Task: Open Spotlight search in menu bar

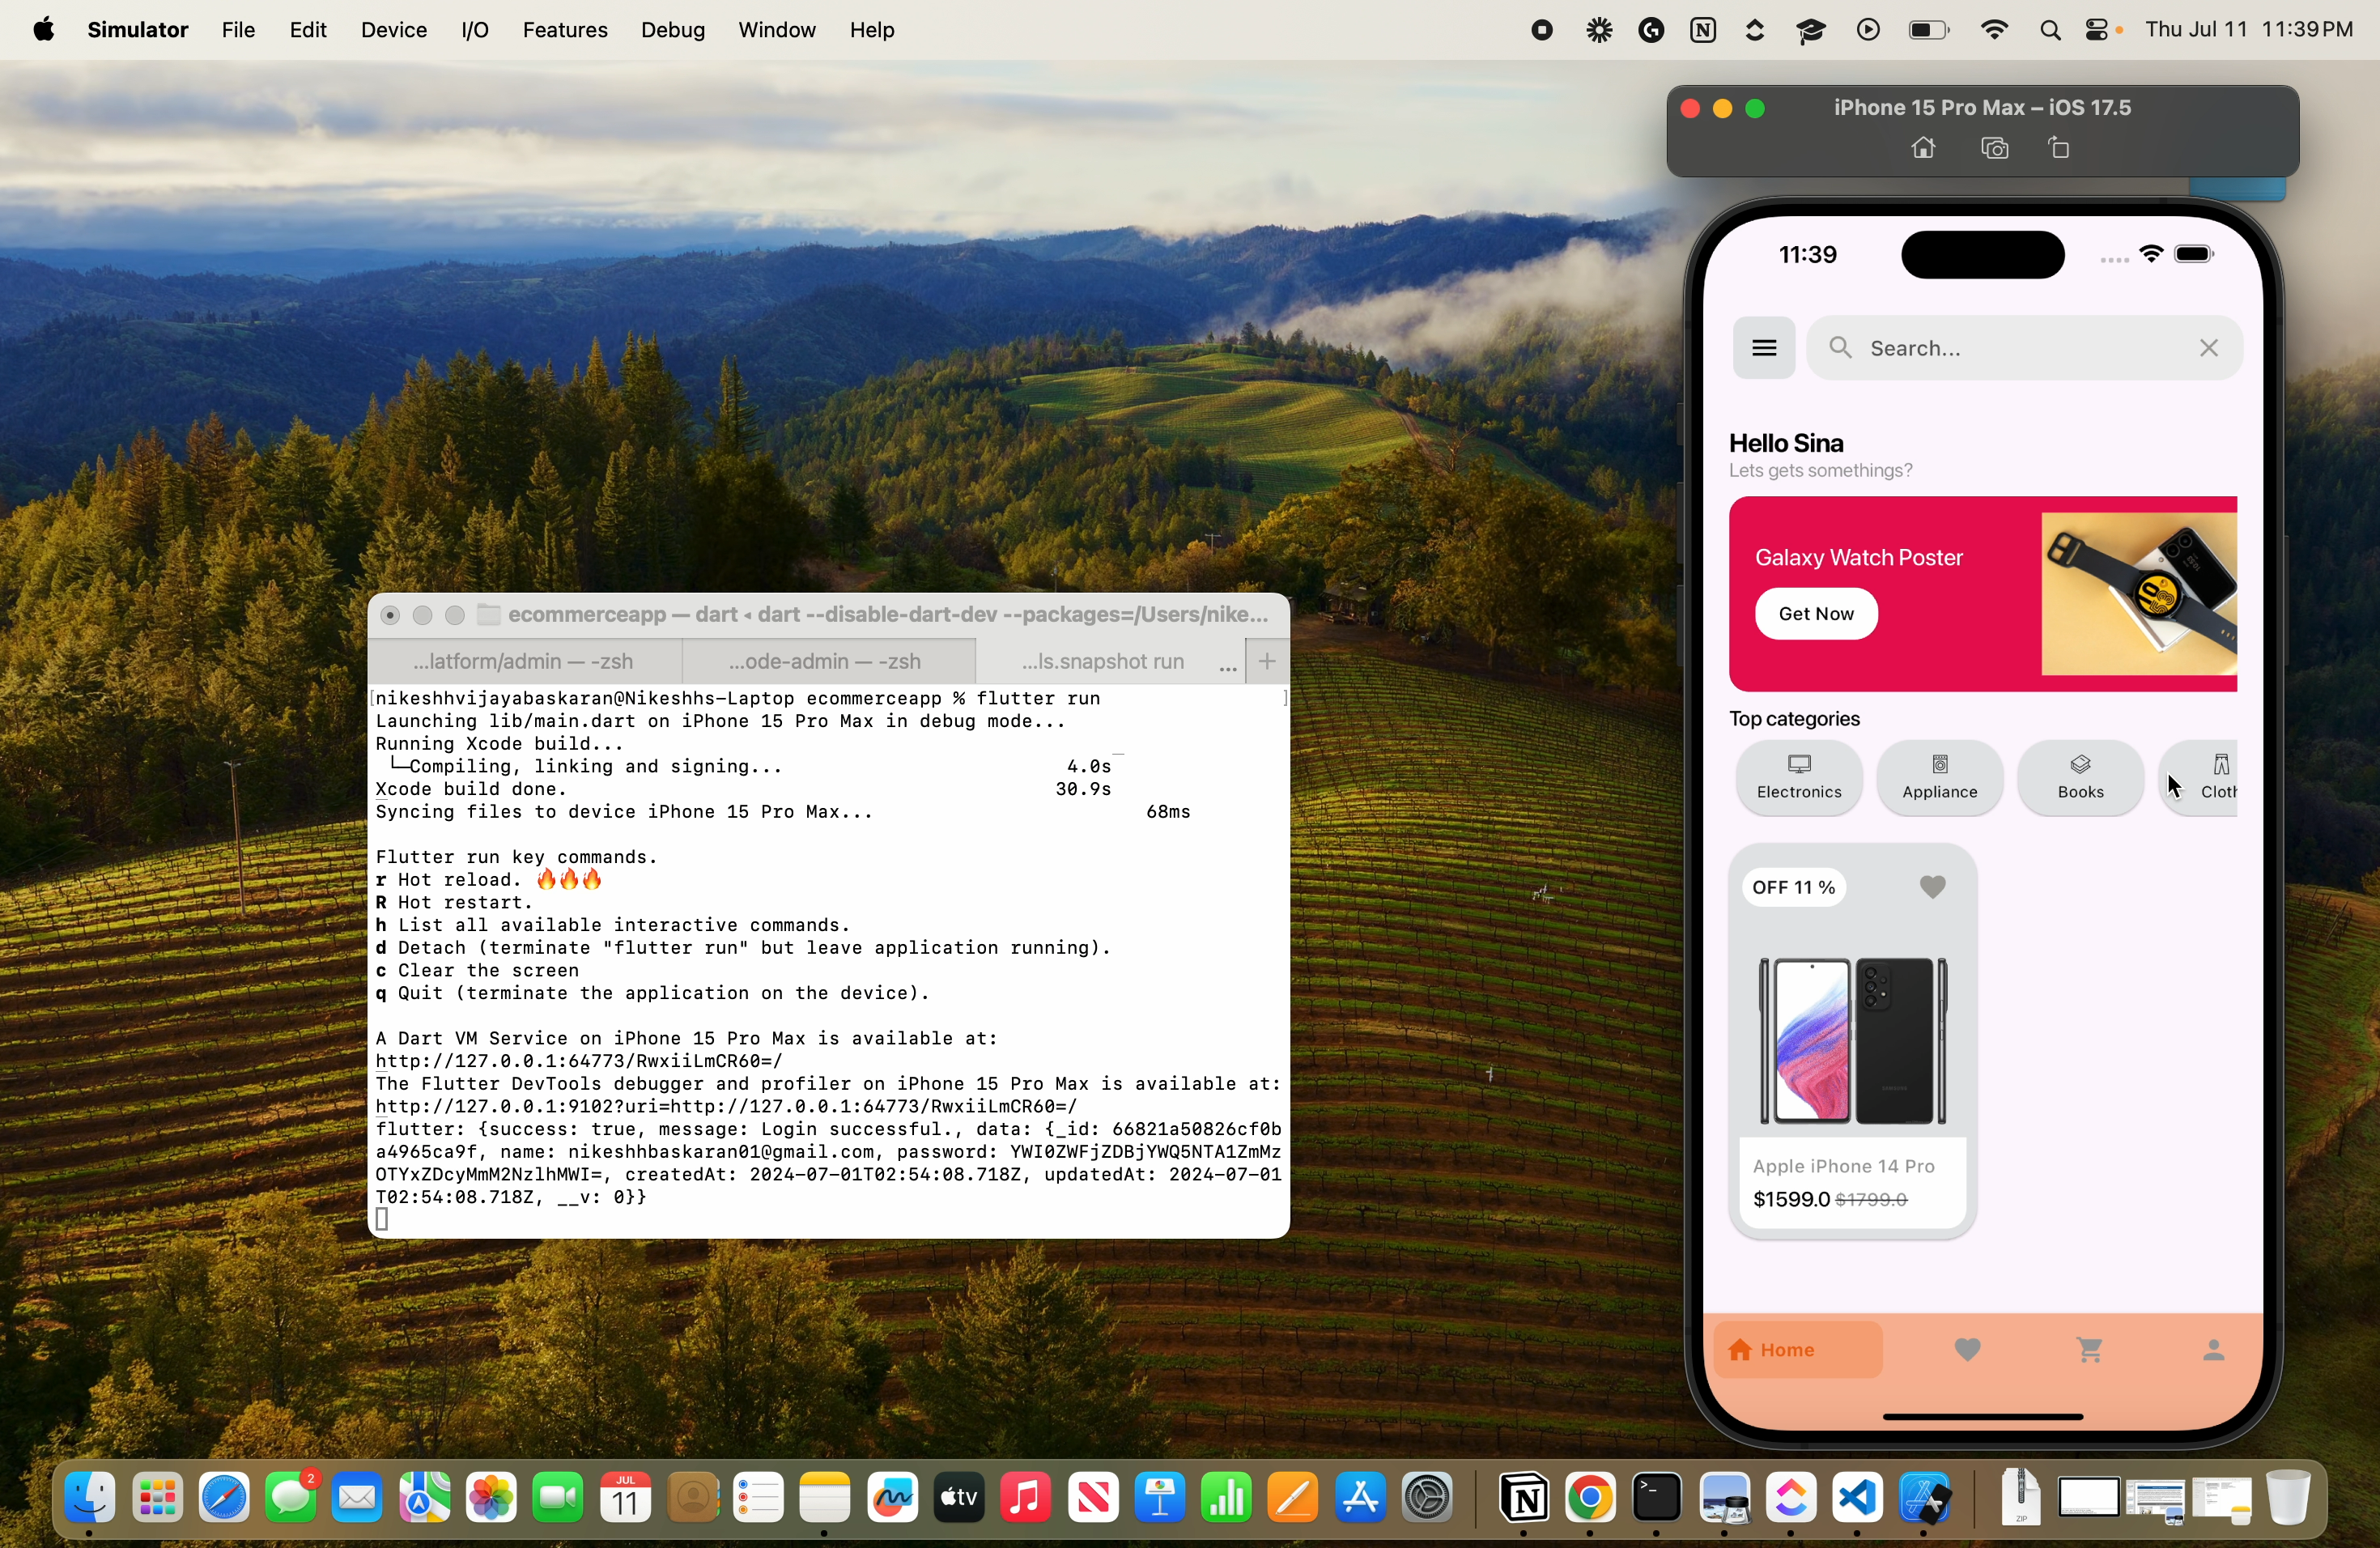Action: point(2050,31)
